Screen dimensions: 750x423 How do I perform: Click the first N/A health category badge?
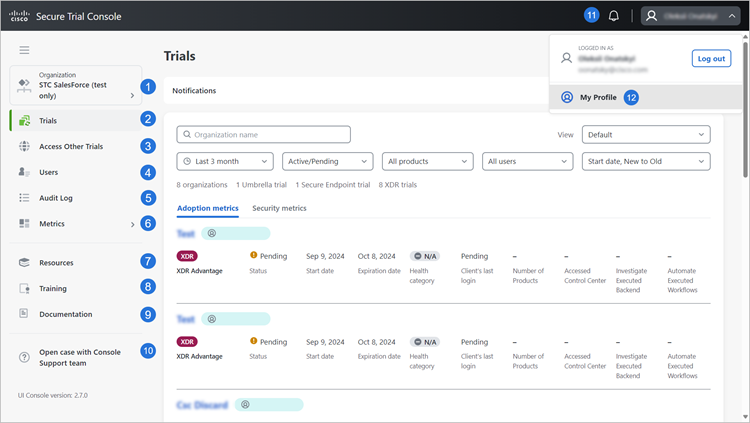coord(425,256)
